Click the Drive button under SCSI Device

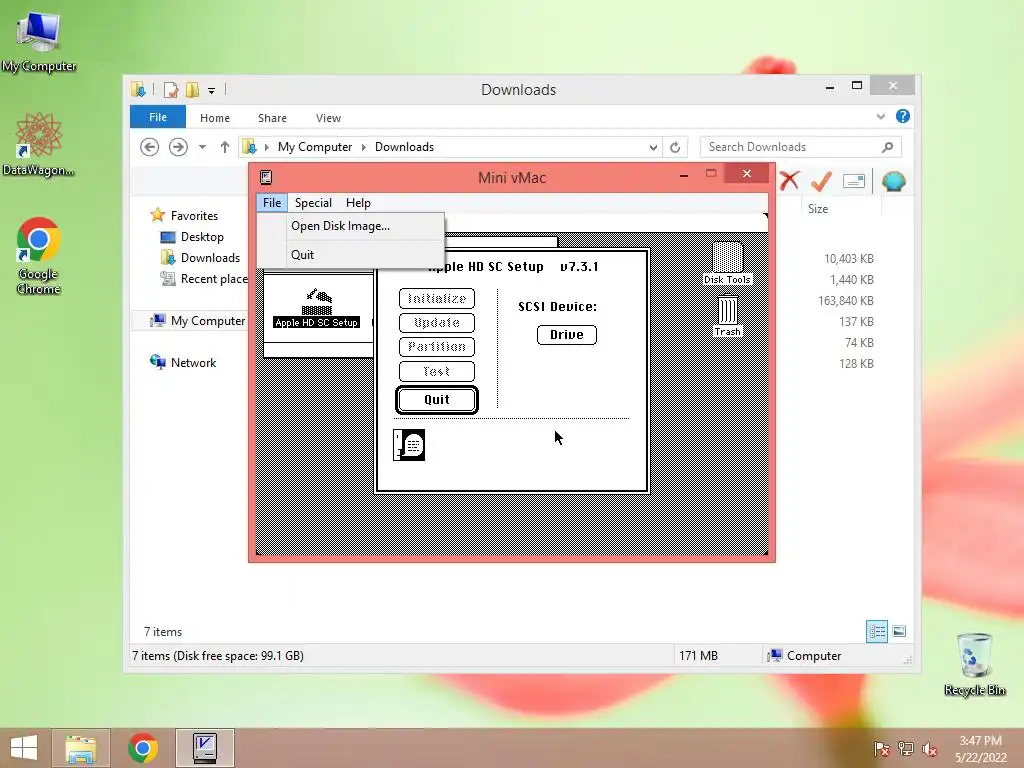(x=567, y=334)
